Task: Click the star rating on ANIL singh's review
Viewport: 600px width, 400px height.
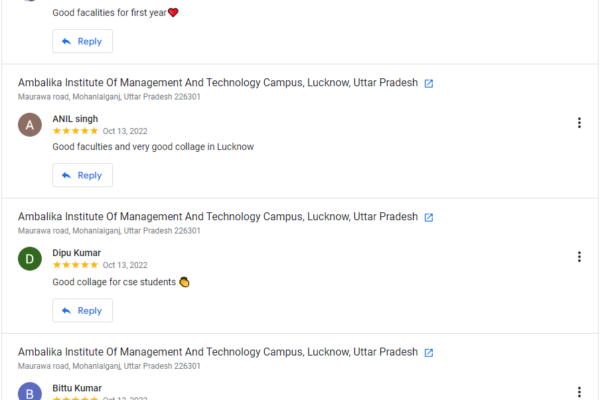Action: click(75, 131)
